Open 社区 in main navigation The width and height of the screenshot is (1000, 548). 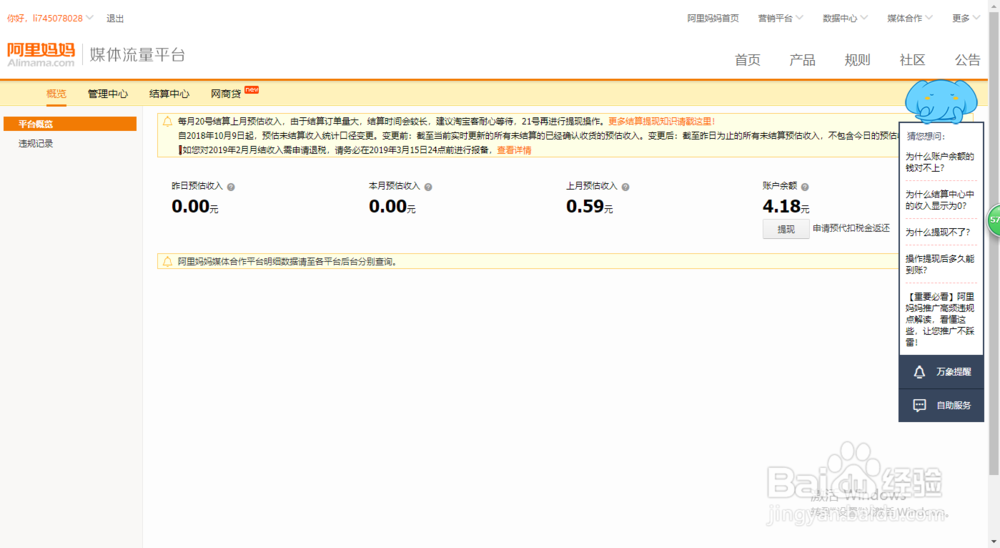[912, 60]
